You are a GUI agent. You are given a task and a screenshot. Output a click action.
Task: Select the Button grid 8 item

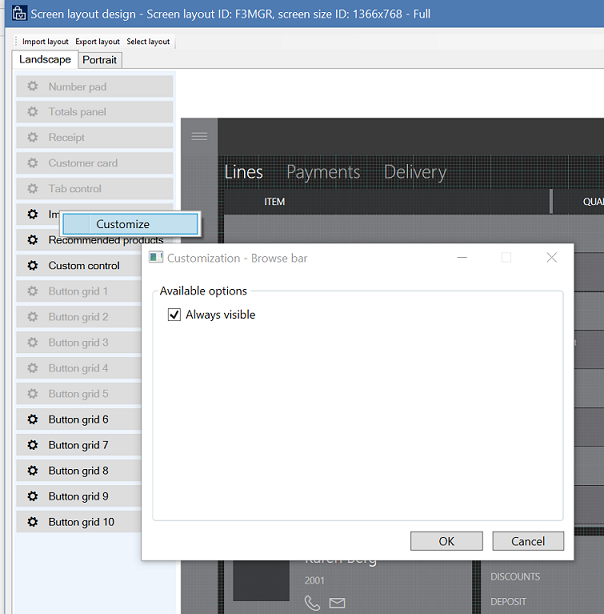coord(79,470)
